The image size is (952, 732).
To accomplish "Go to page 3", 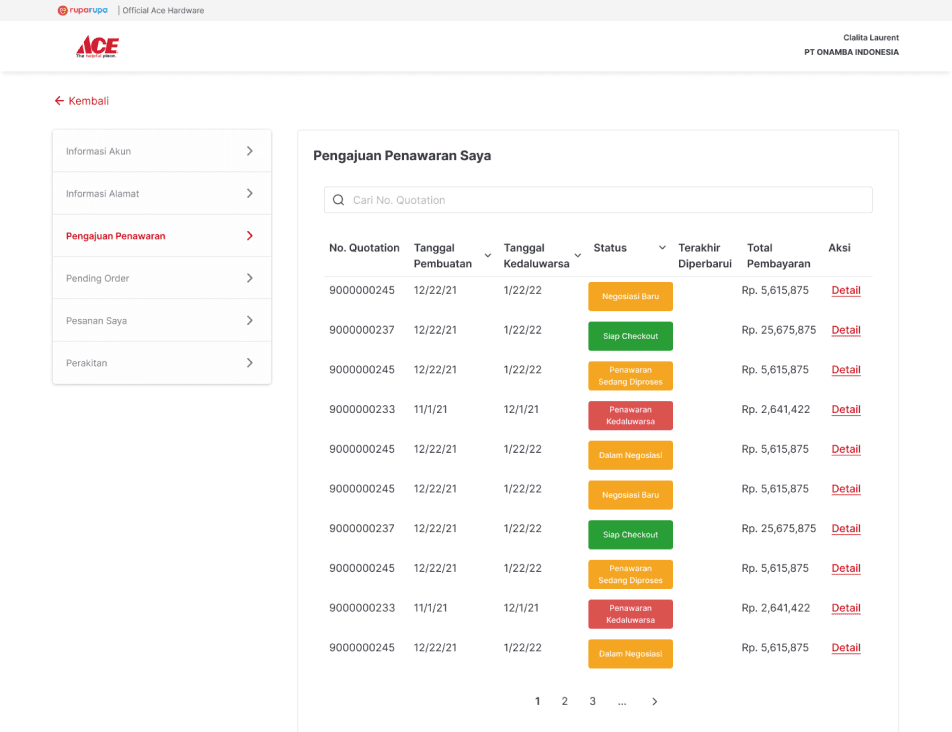I will pos(593,702).
